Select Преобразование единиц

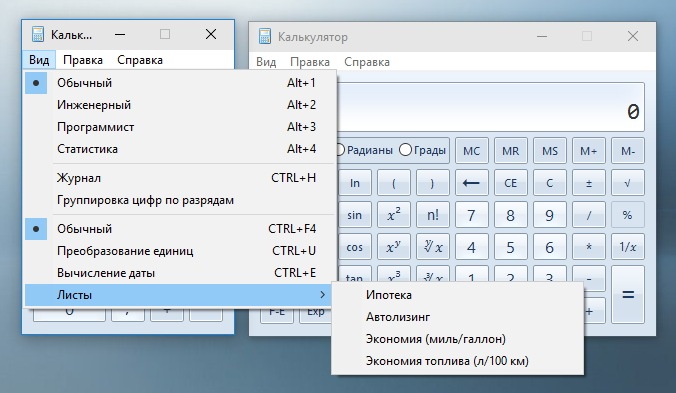tap(180, 251)
